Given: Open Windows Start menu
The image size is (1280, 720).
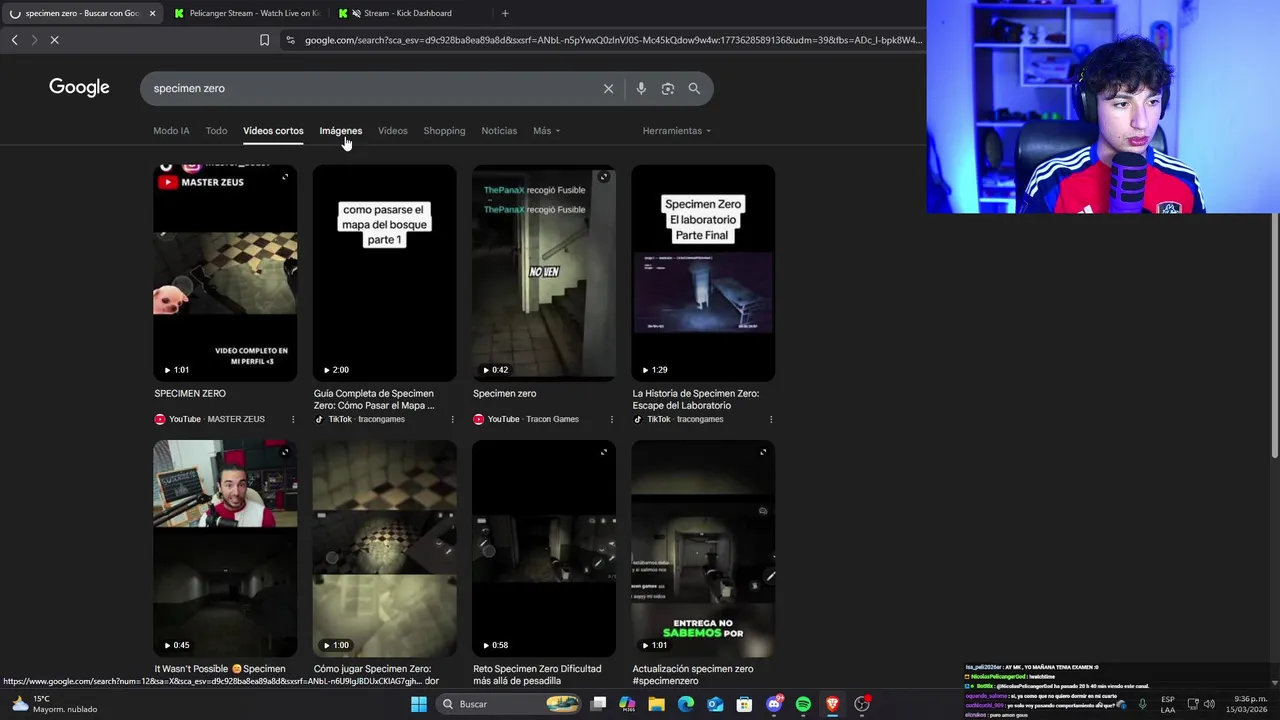Looking at the screenshot, I should 419,704.
